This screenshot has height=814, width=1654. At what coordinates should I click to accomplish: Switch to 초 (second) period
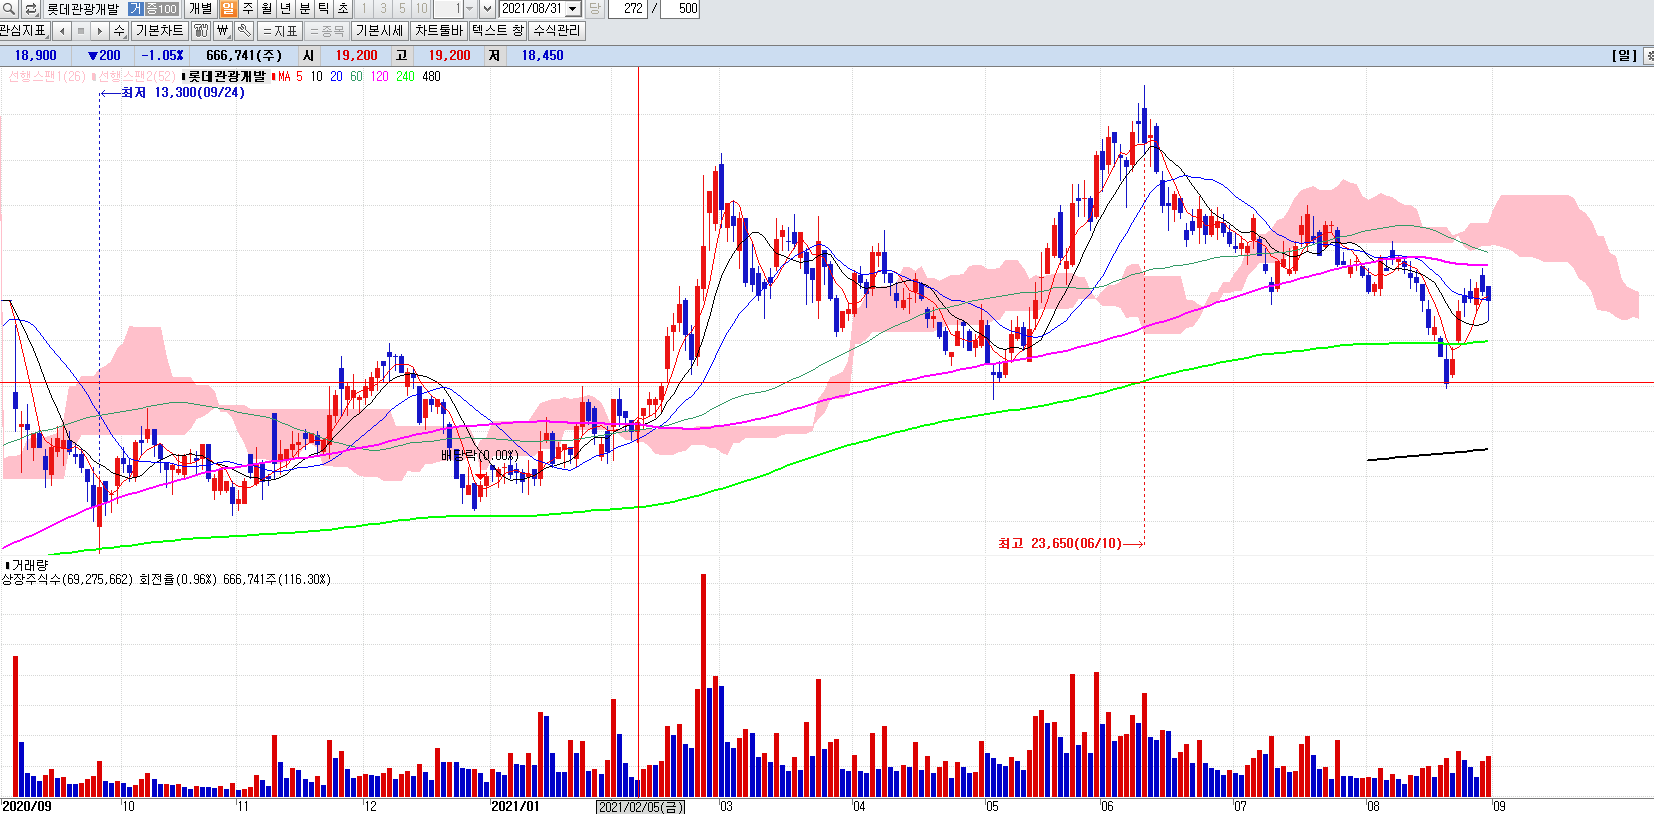pos(343,9)
